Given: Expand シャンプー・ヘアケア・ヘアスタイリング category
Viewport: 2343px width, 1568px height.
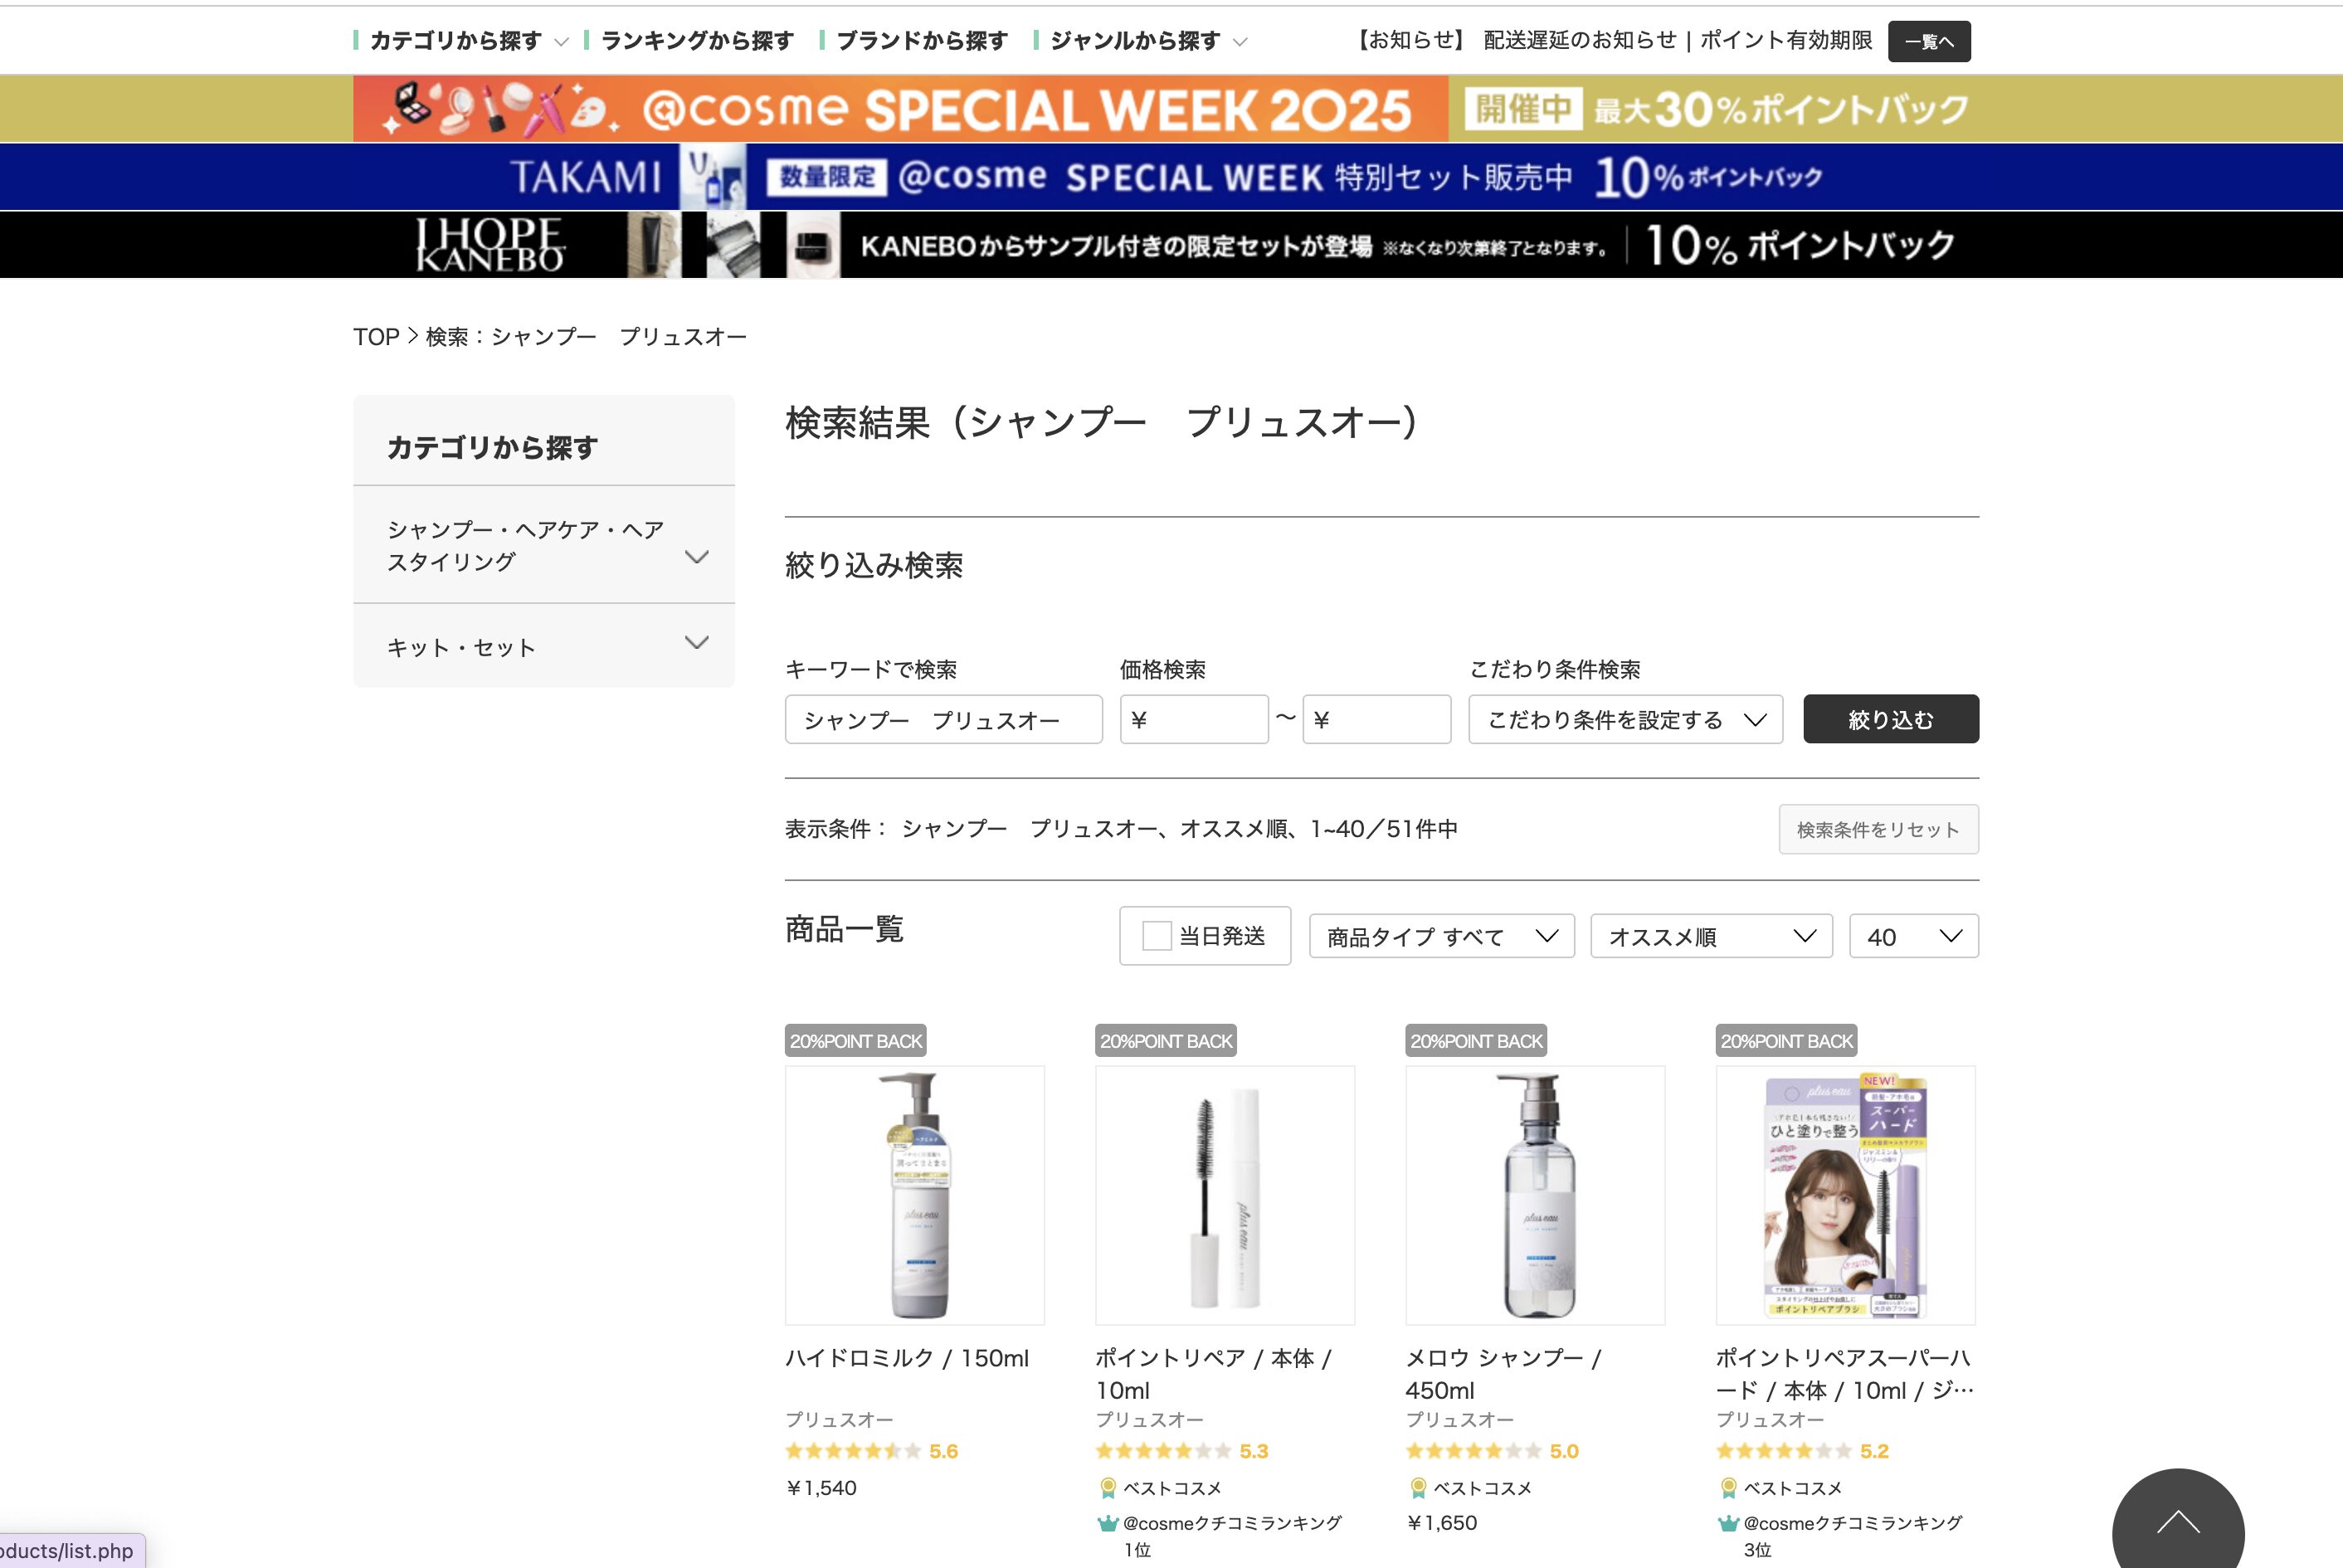Looking at the screenshot, I should [x=544, y=545].
